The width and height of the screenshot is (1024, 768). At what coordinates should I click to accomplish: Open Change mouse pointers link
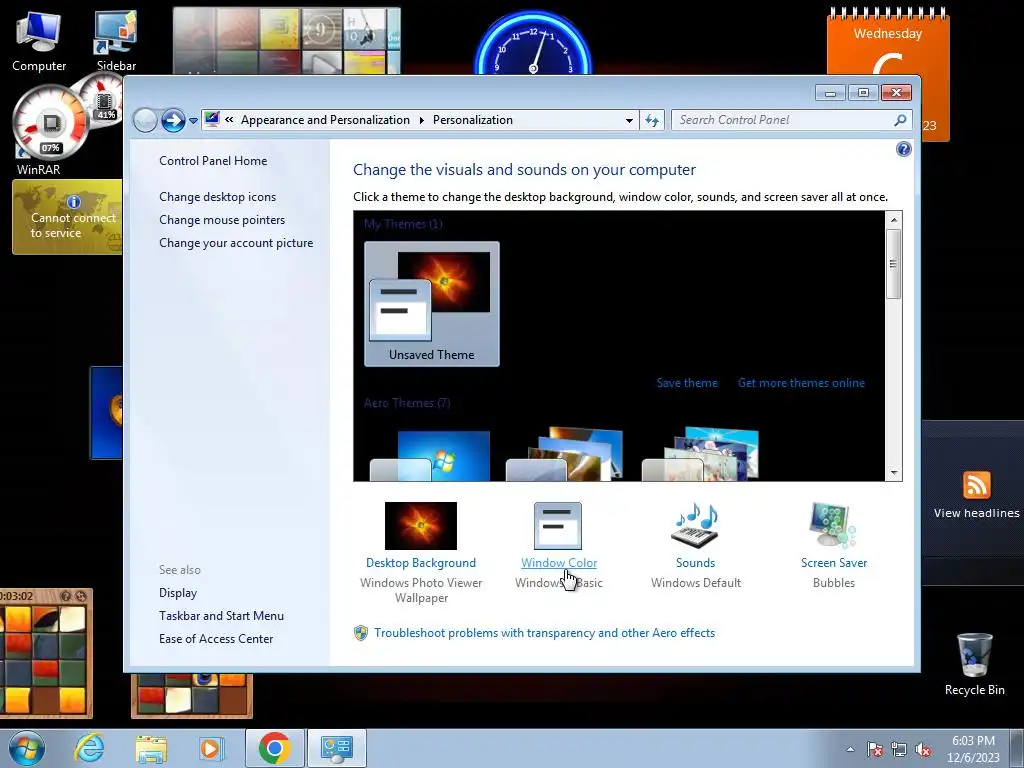tap(222, 219)
